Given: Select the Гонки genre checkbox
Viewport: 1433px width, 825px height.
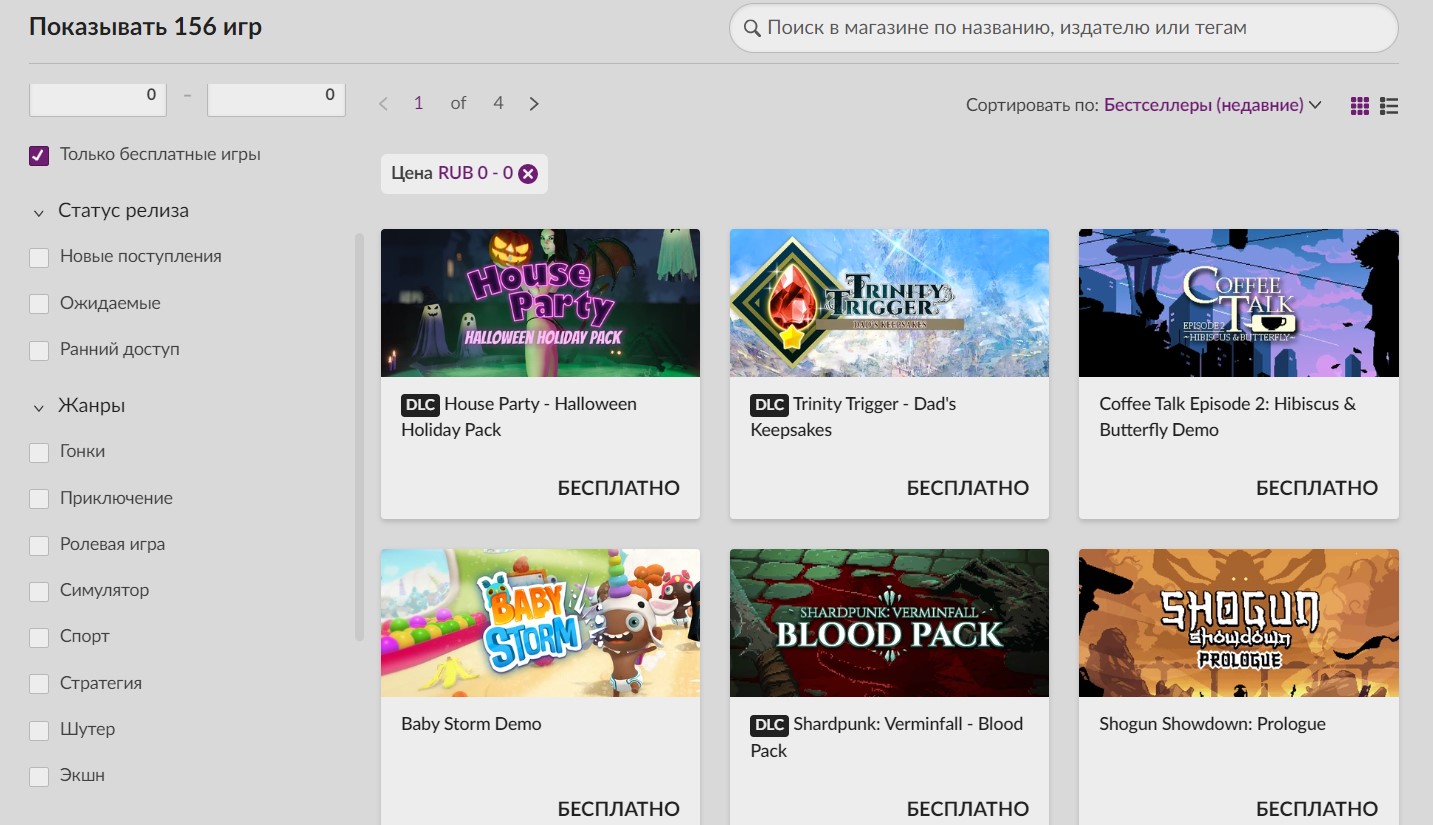Looking at the screenshot, I should [x=39, y=452].
